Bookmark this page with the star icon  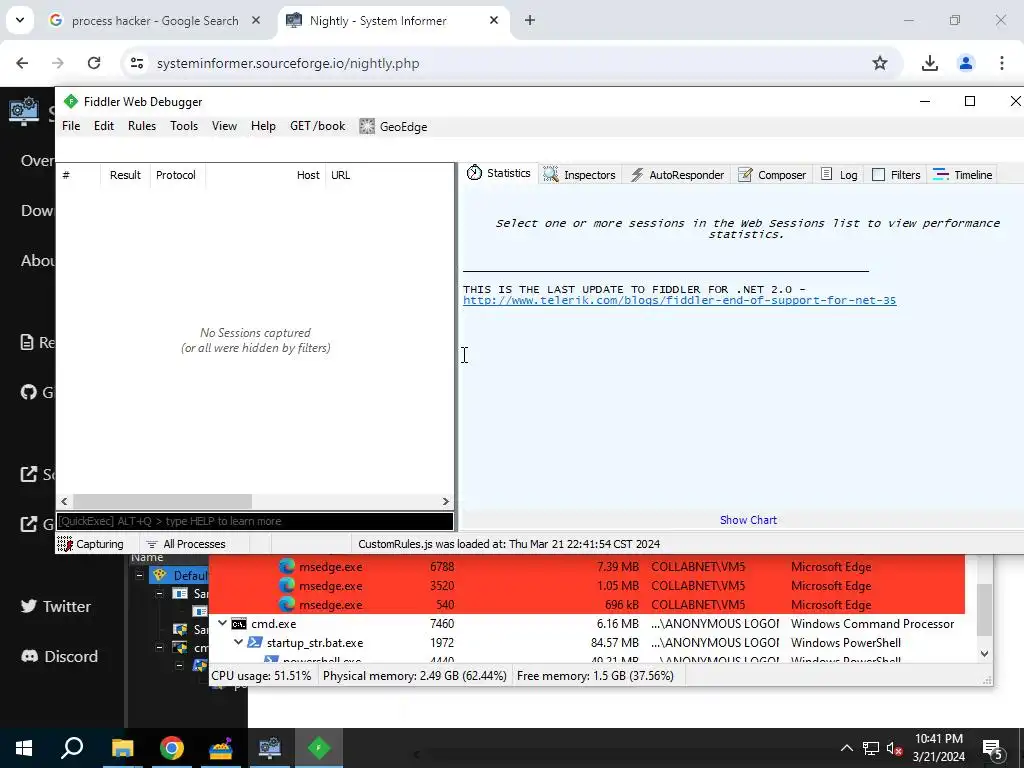[880, 63]
